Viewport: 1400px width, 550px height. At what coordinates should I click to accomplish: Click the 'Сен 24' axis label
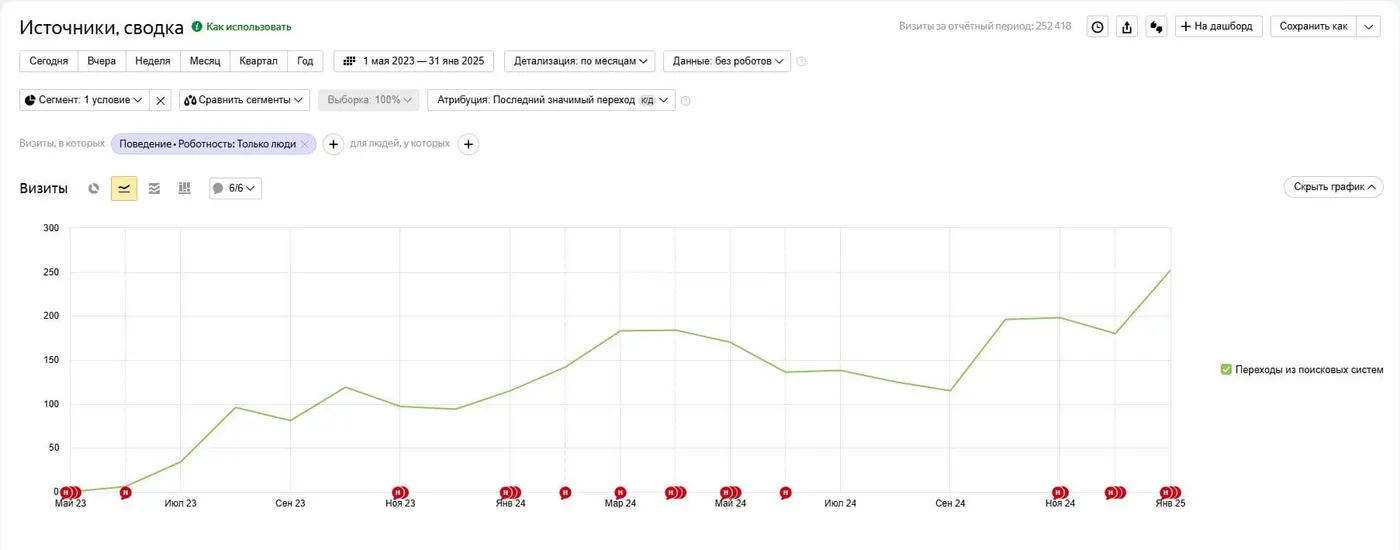(950, 504)
